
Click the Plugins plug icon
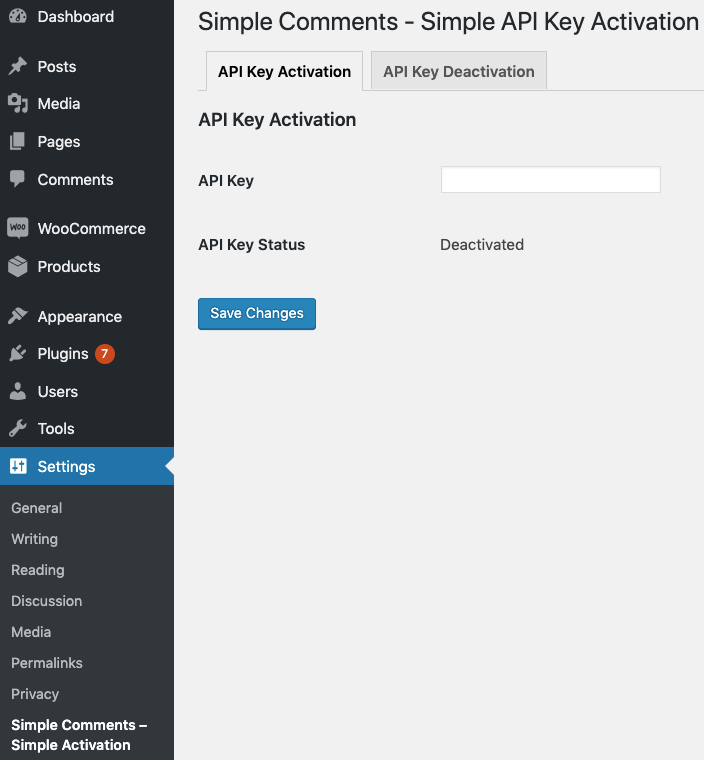click(x=18, y=353)
